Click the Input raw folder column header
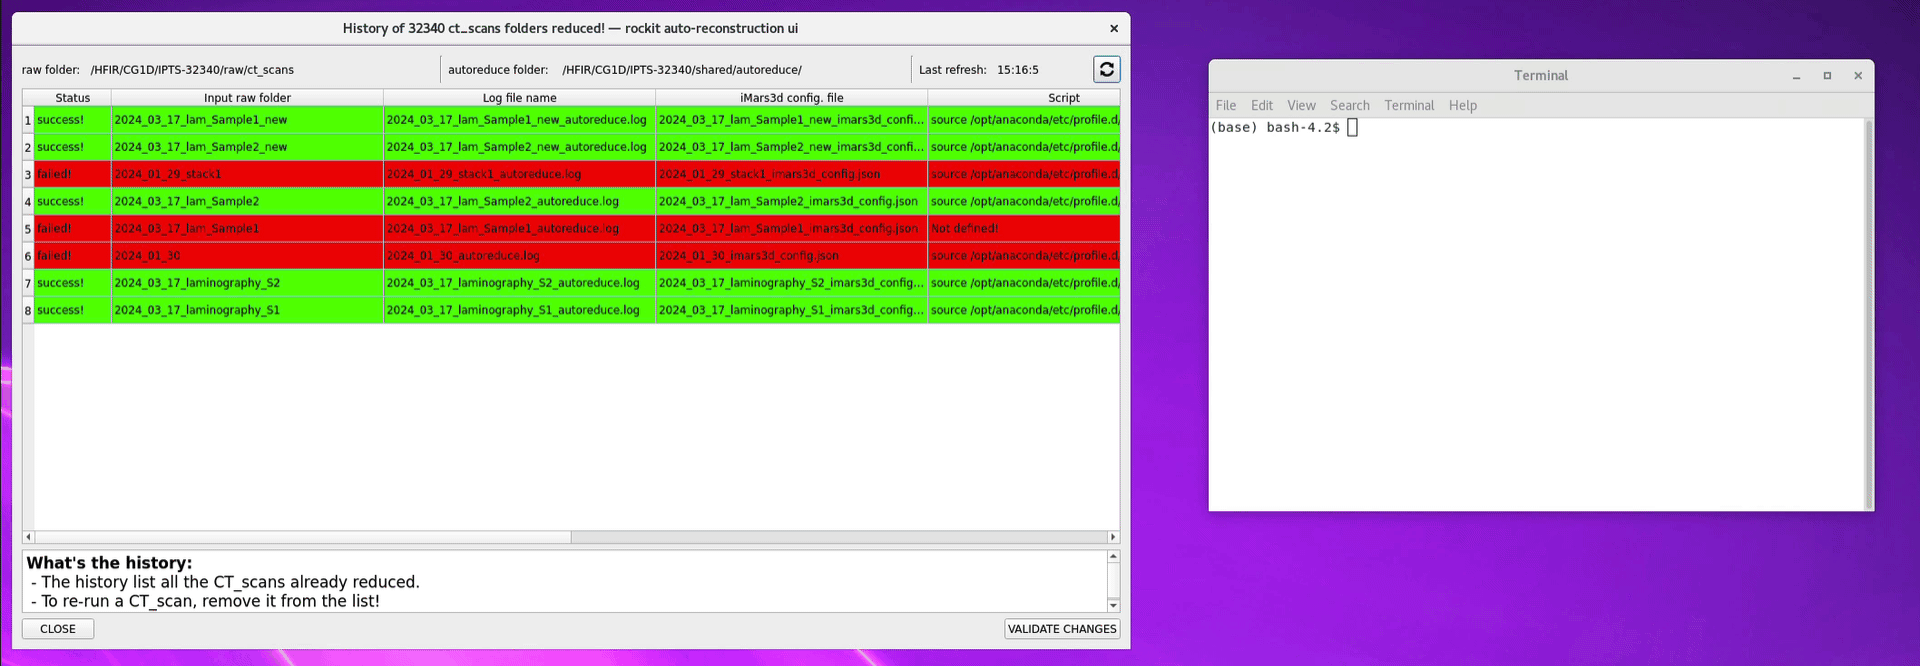The width and height of the screenshot is (1920, 666). tap(247, 98)
